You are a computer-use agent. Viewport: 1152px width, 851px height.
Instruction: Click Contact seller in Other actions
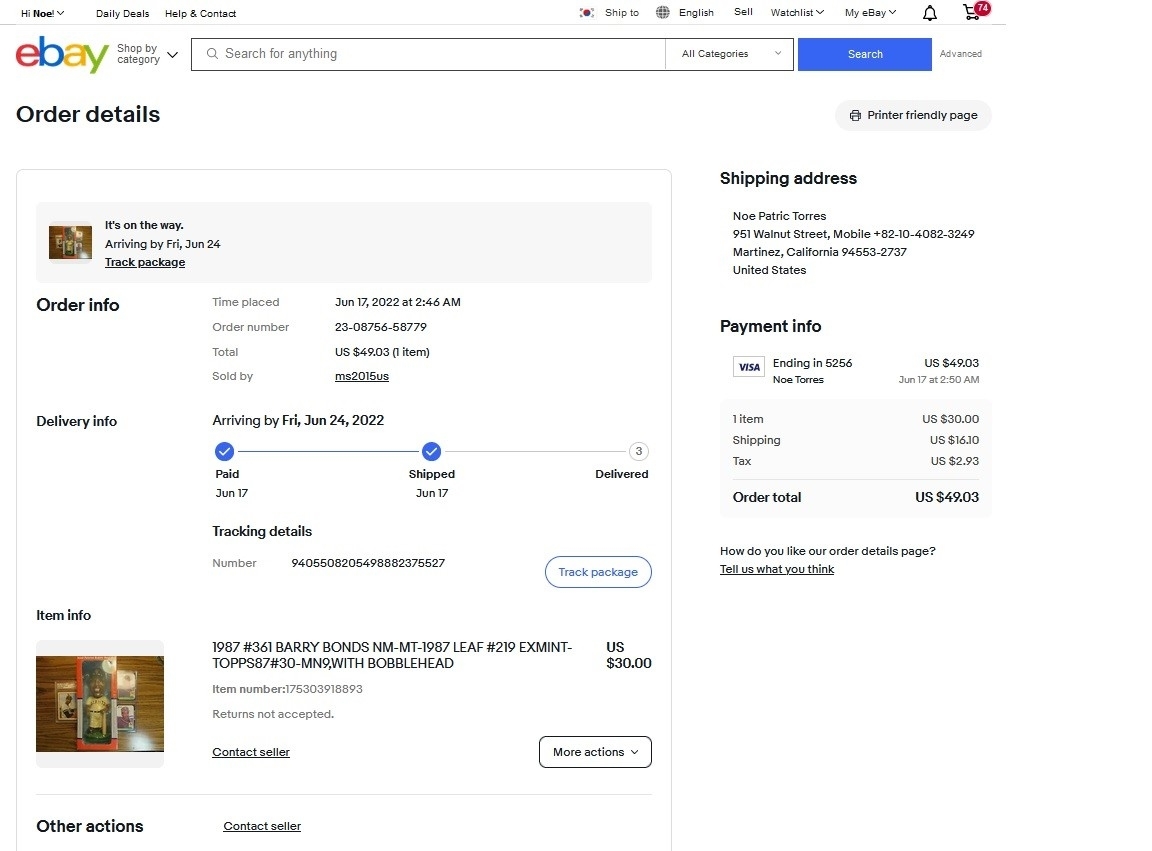[262, 826]
